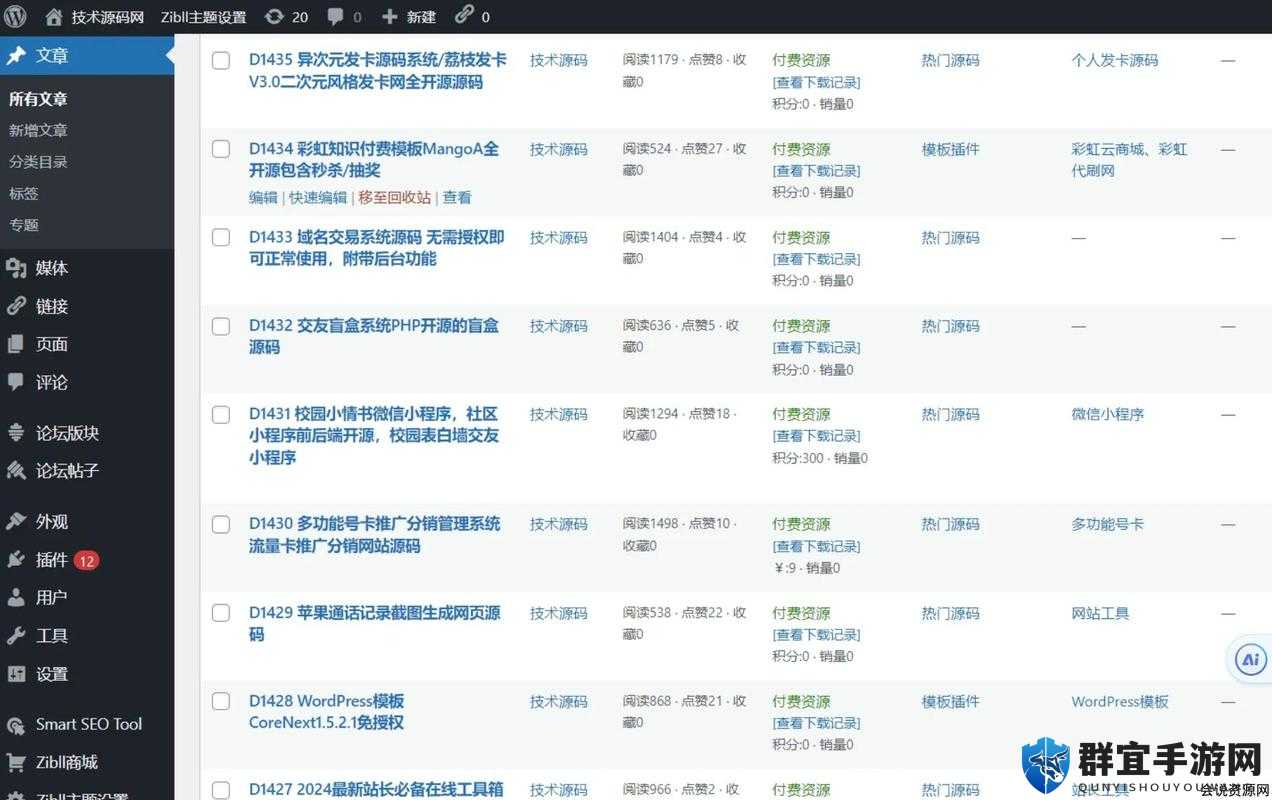Click the ￥:9 · 销量0 price text

[806, 568]
